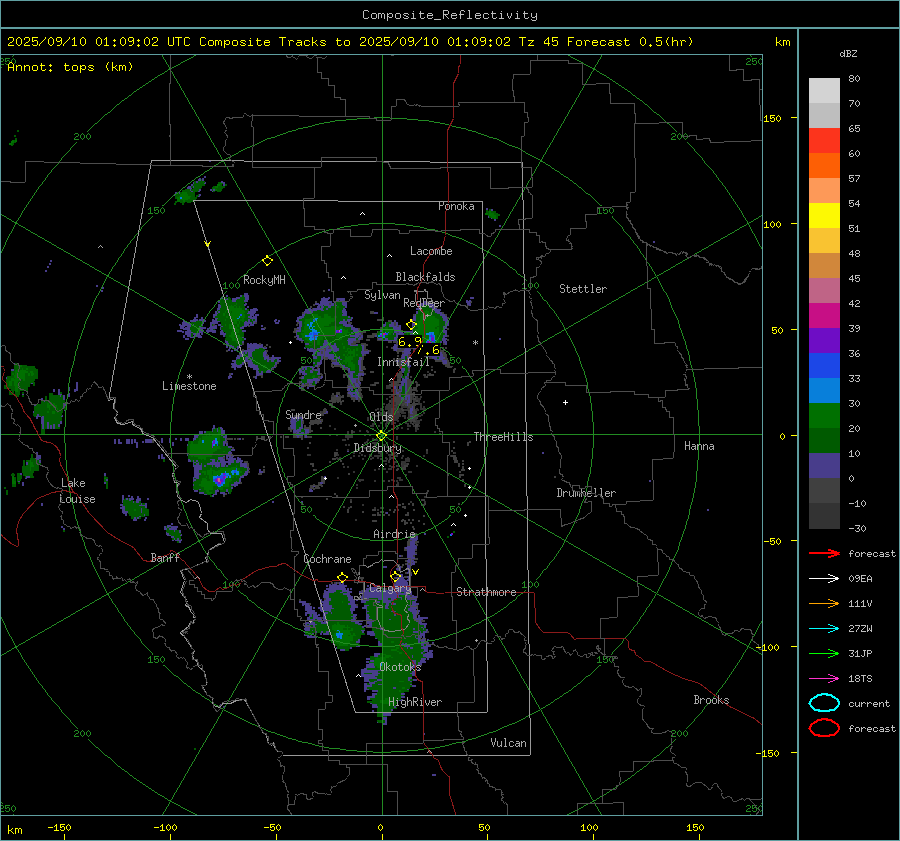Select the 39 dBZ magenta swatch
This screenshot has height=841, width=900.
pos(824,315)
